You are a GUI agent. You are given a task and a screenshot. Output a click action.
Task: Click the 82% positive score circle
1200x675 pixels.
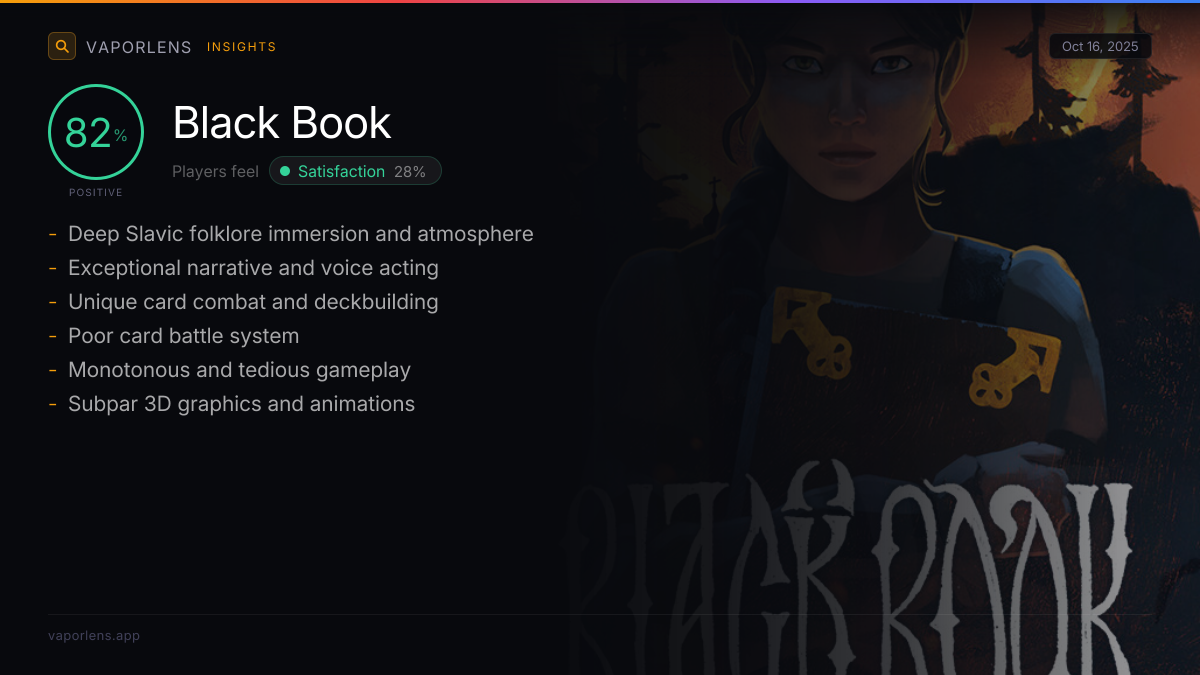click(96, 132)
